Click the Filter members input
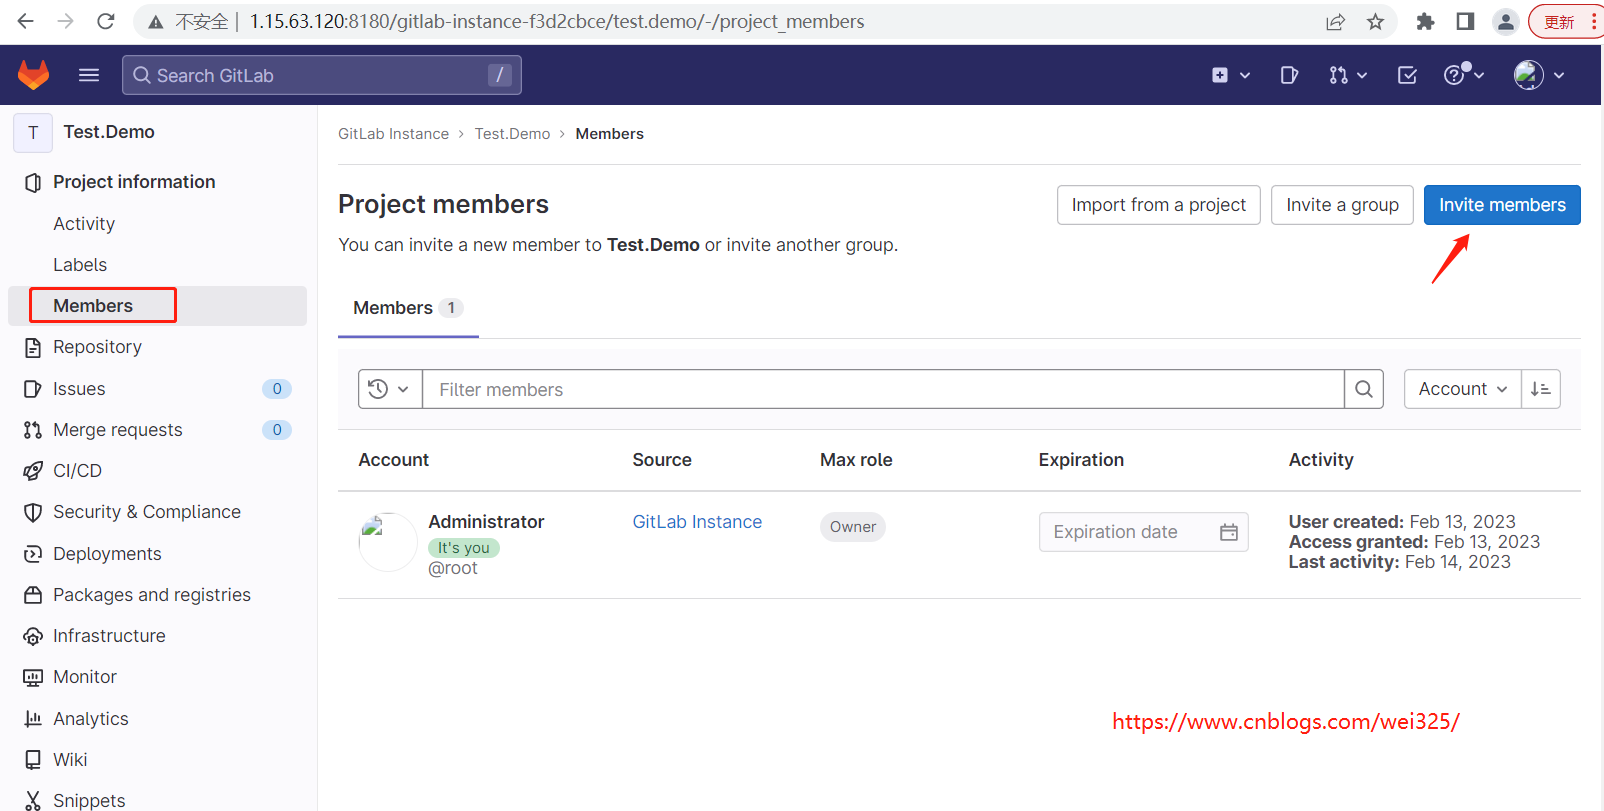 (883, 389)
